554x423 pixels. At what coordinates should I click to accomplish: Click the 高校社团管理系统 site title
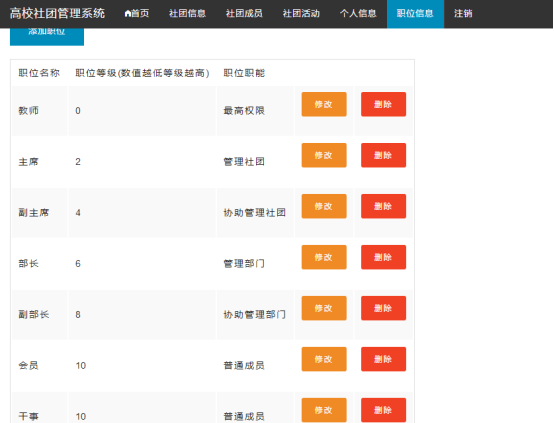[x=57, y=13]
